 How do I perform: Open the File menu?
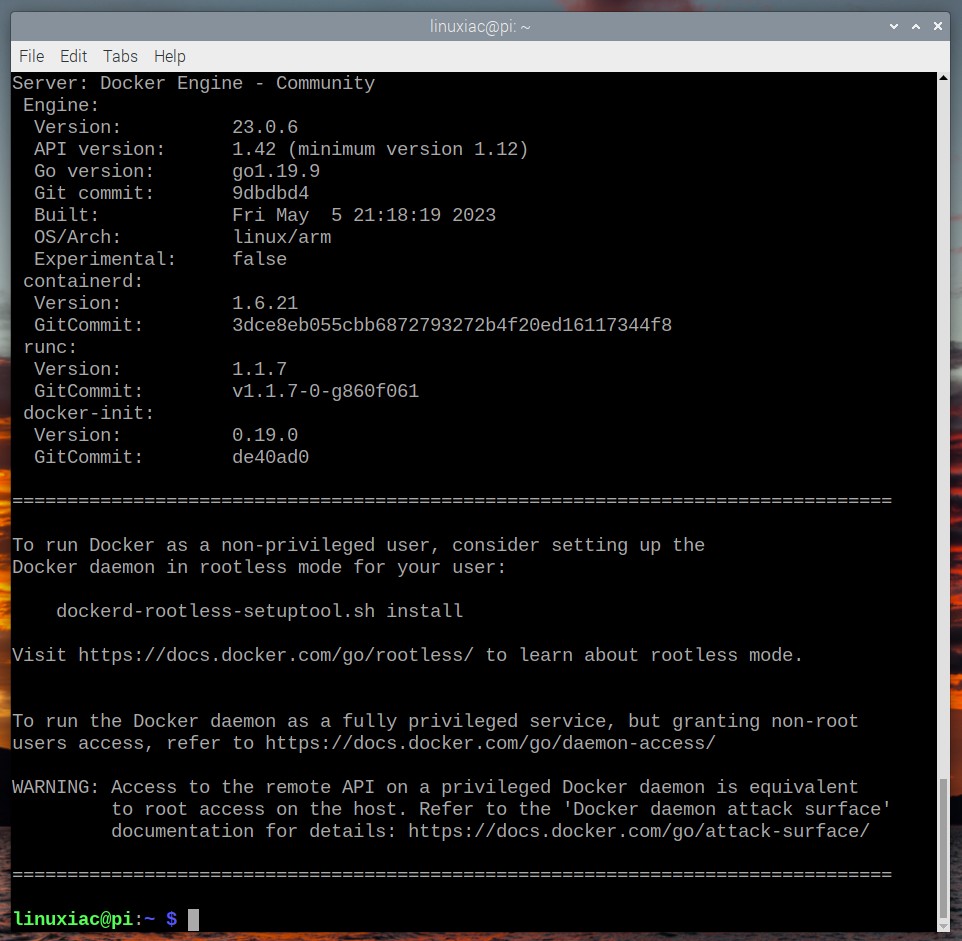click(31, 56)
